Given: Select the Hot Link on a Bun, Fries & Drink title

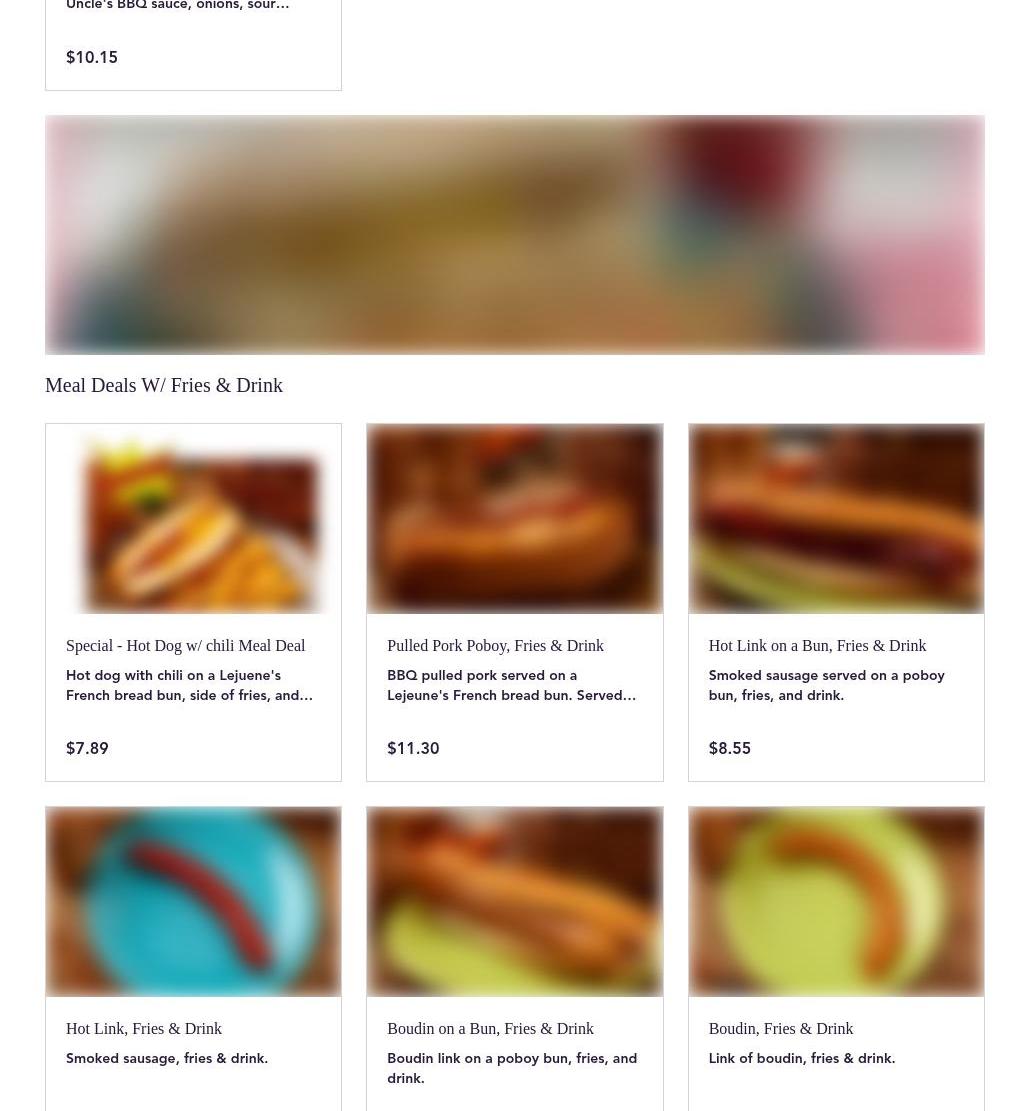Looking at the screenshot, I should click(x=817, y=645).
